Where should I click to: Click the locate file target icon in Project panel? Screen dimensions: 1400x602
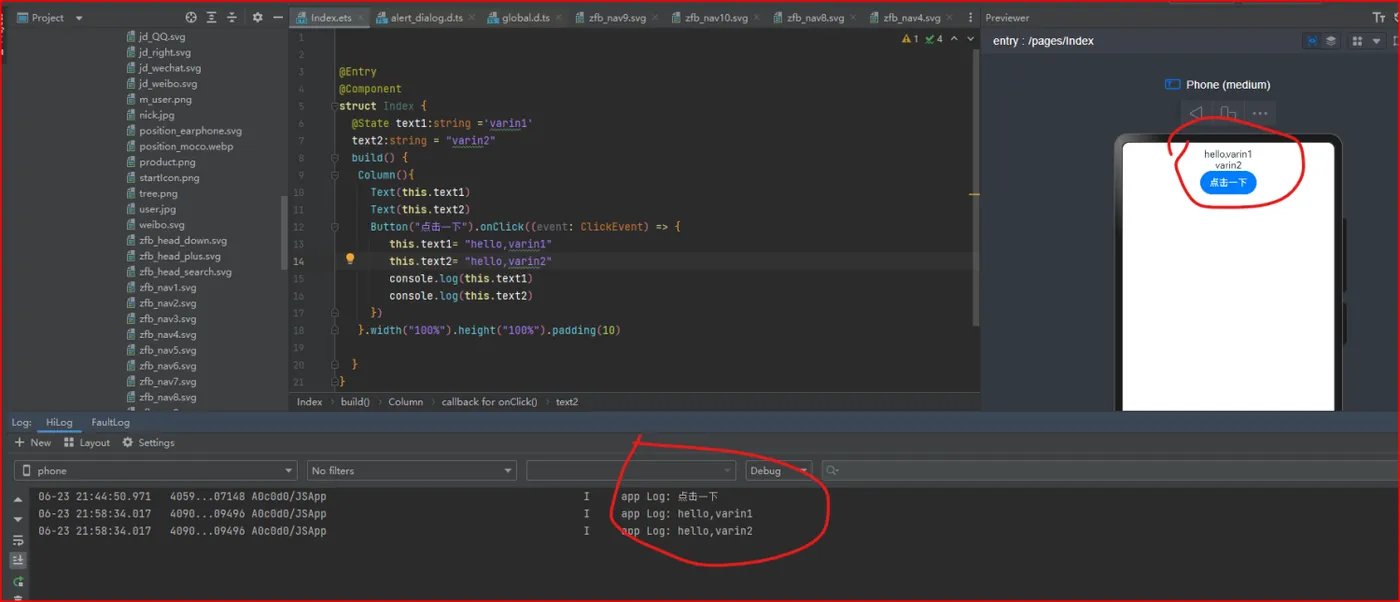point(191,18)
